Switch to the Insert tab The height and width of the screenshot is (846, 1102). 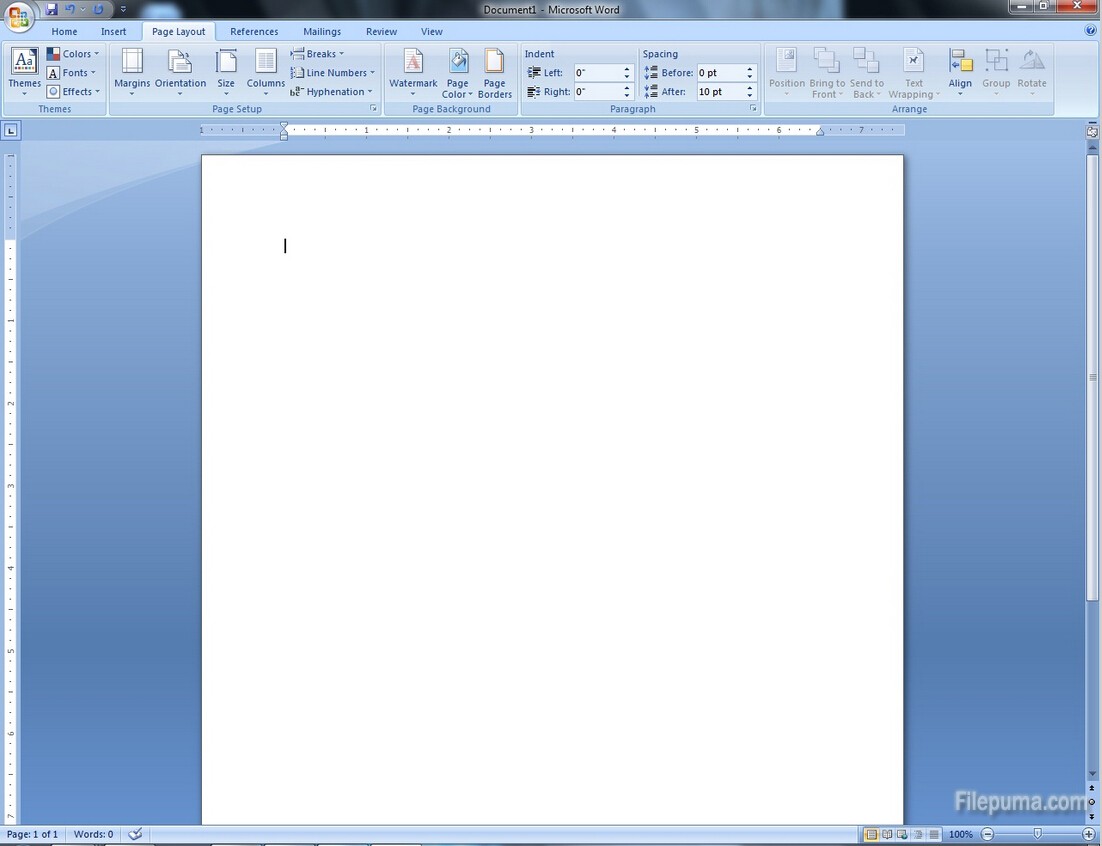pyautogui.click(x=113, y=31)
